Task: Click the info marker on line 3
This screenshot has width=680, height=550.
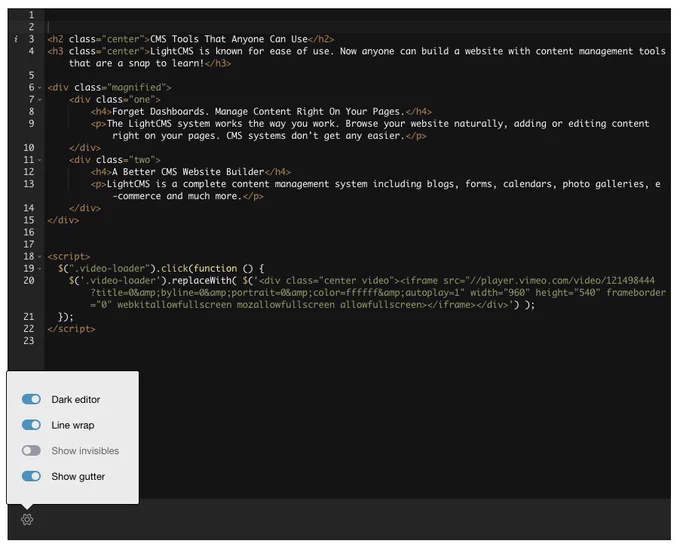Action: pos(16,39)
